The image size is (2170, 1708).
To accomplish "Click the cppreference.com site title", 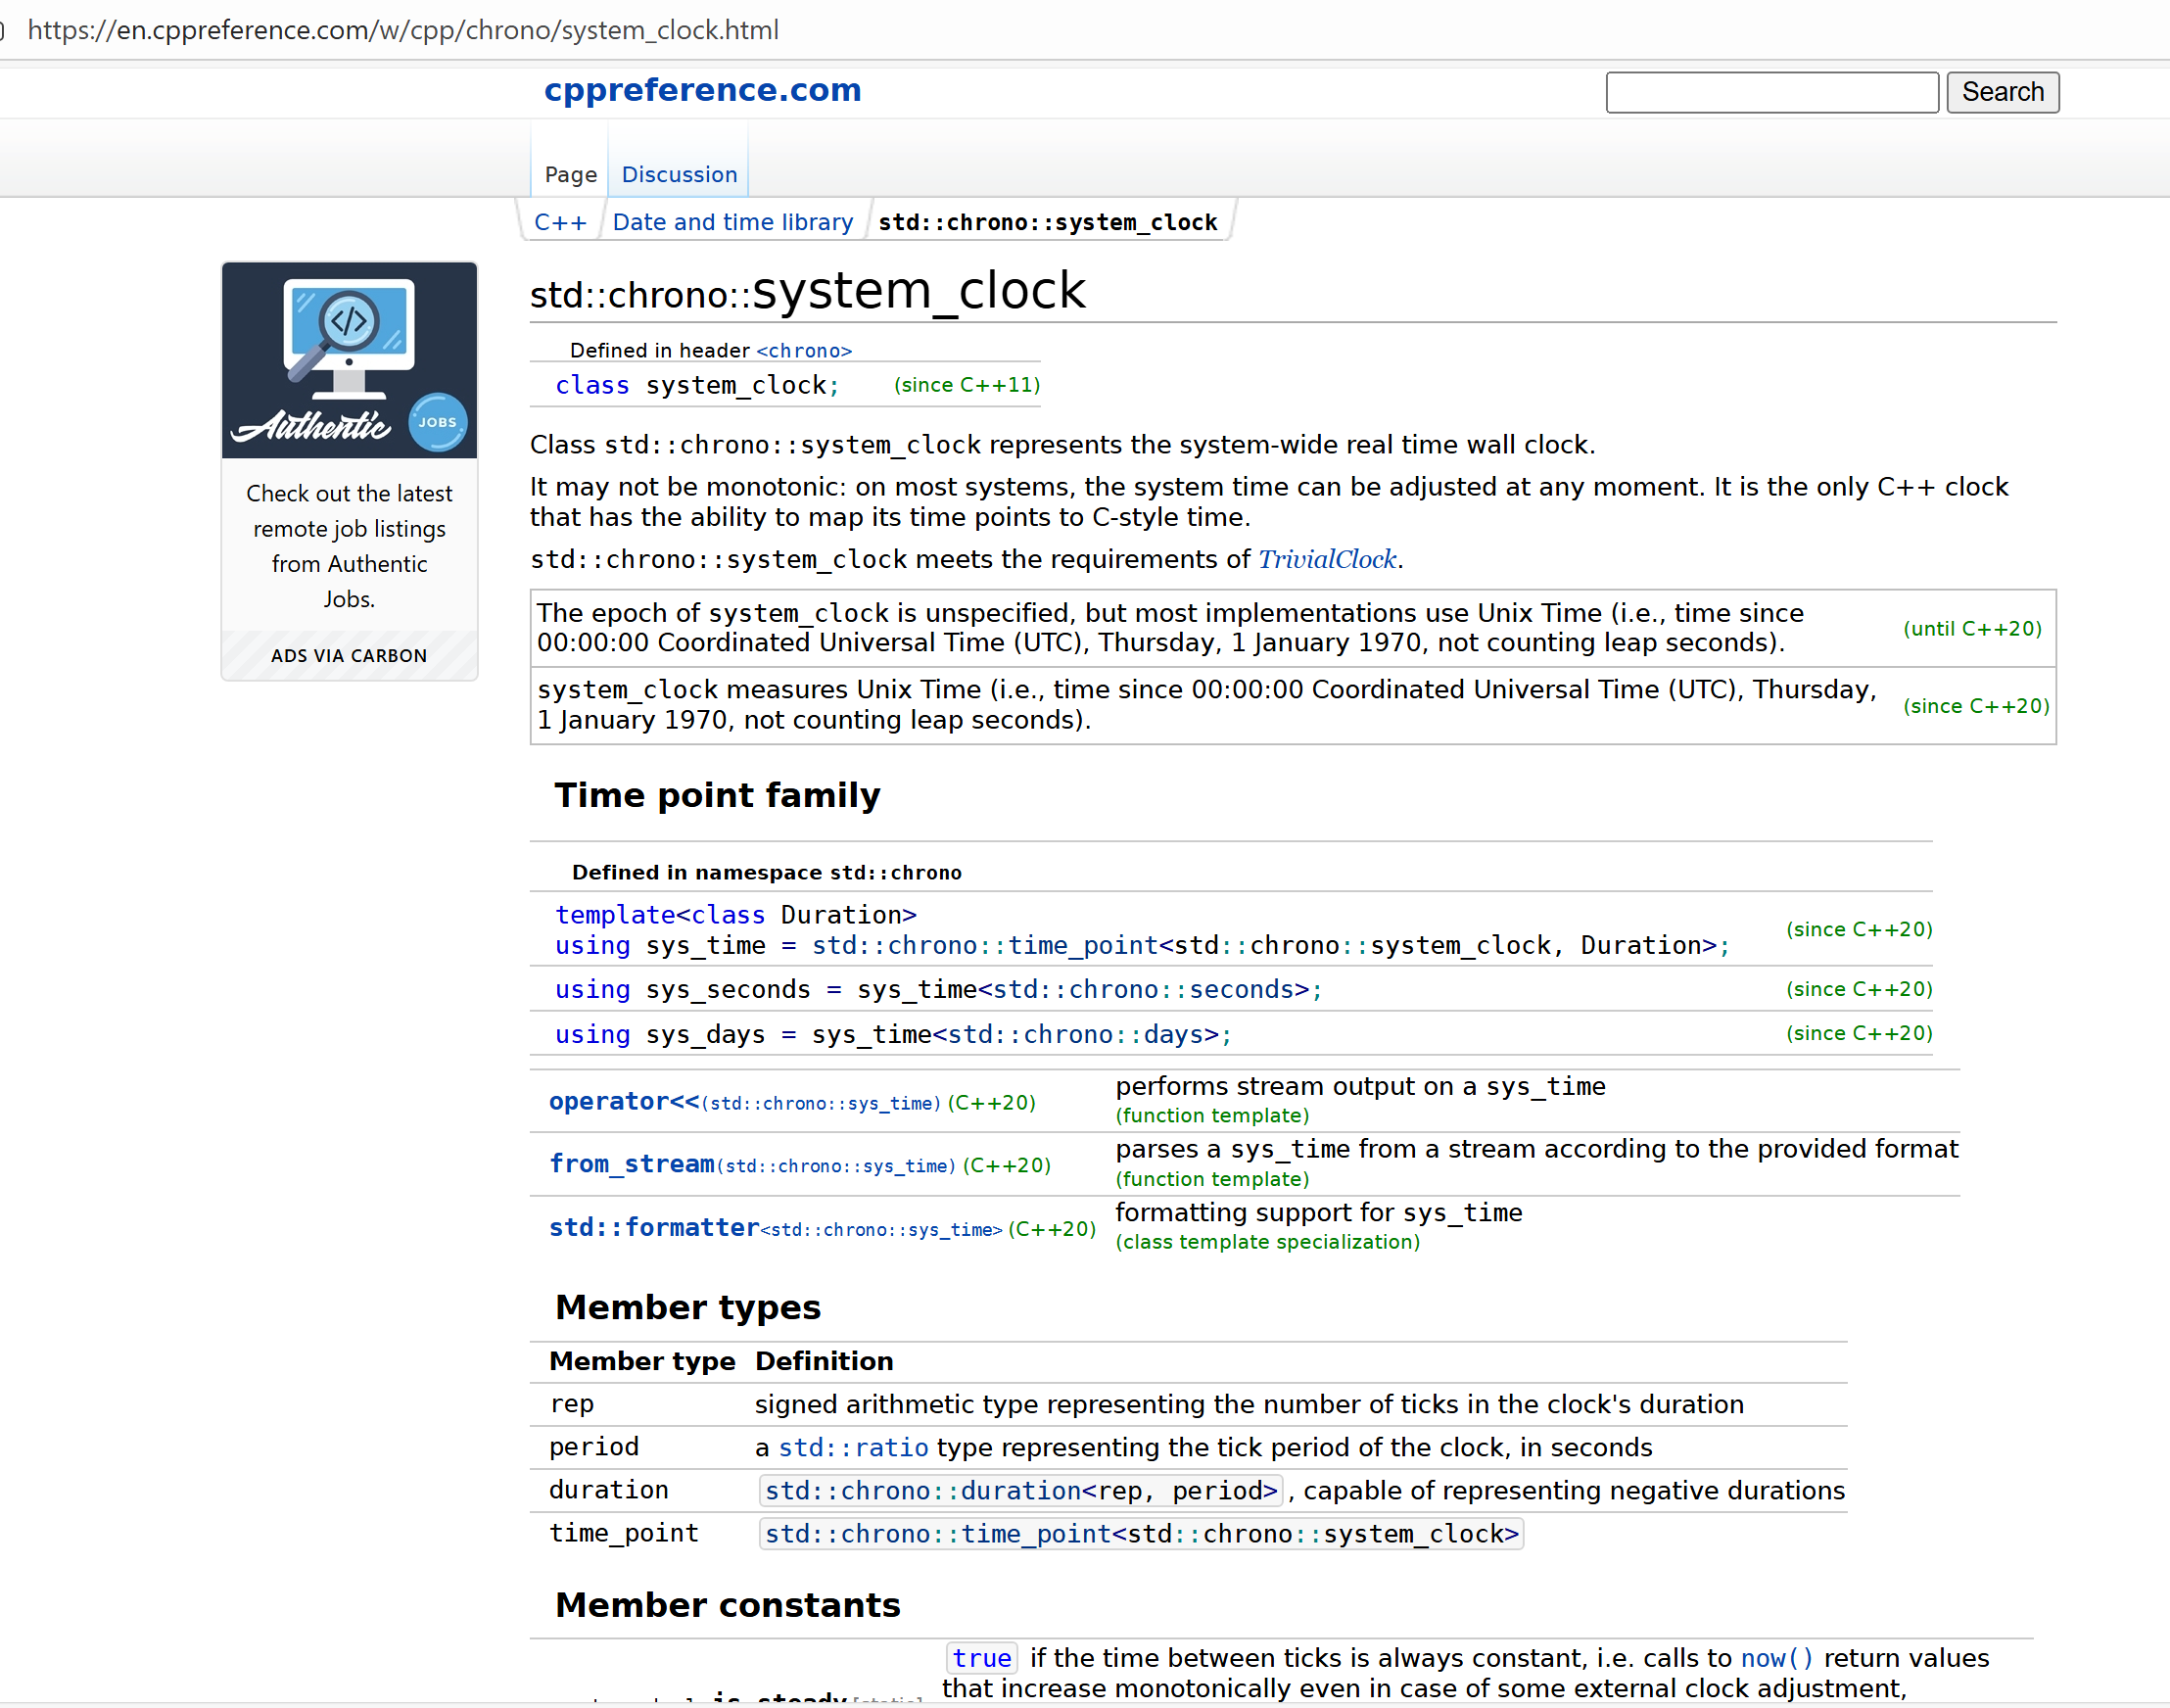I will (702, 90).
